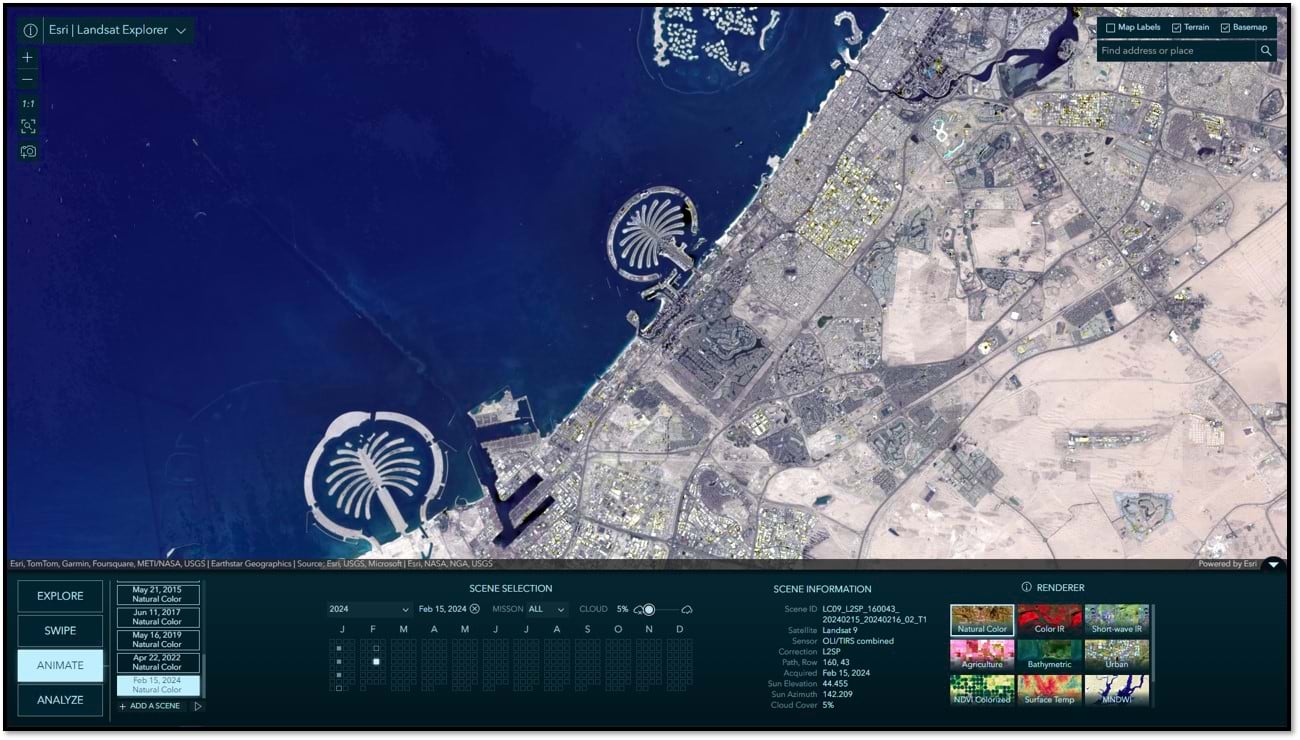The height and width of the screenshot is (740, 1300).
Task: Switch to the Explore mode
Action: 60,596
